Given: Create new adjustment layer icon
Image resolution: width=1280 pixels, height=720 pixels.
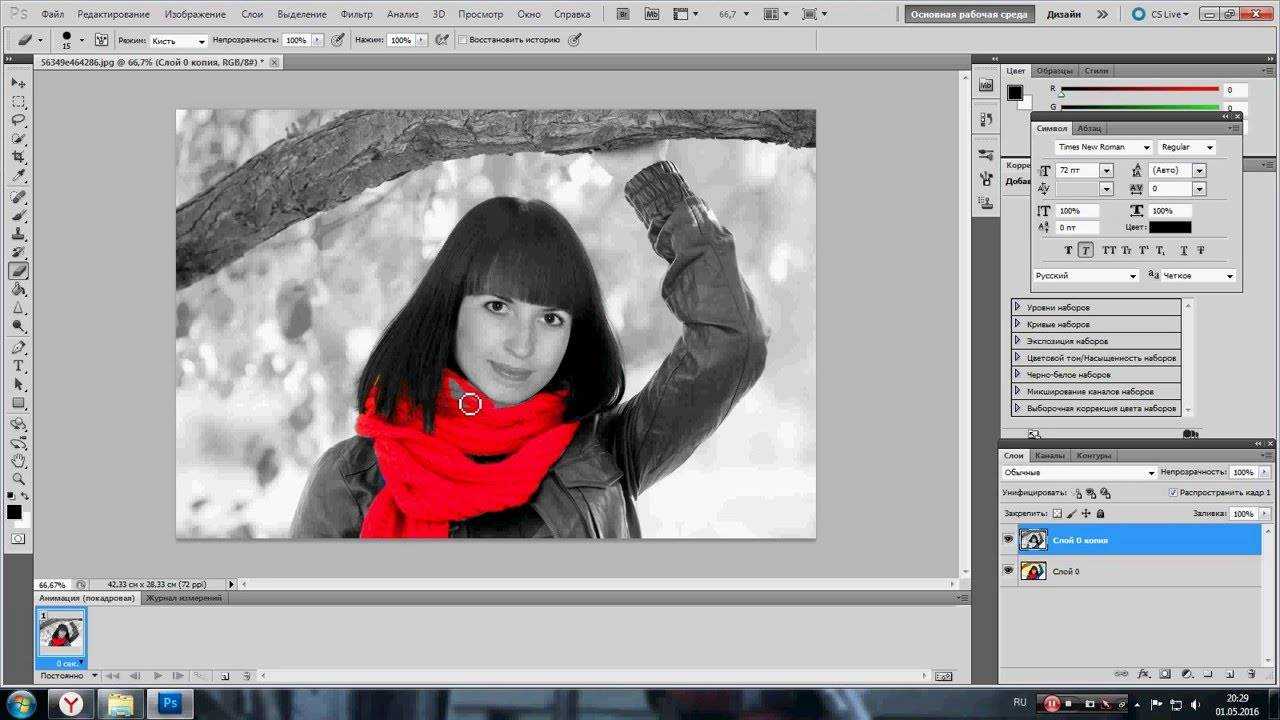Looking at the screenshot, I should [1186, 674].
